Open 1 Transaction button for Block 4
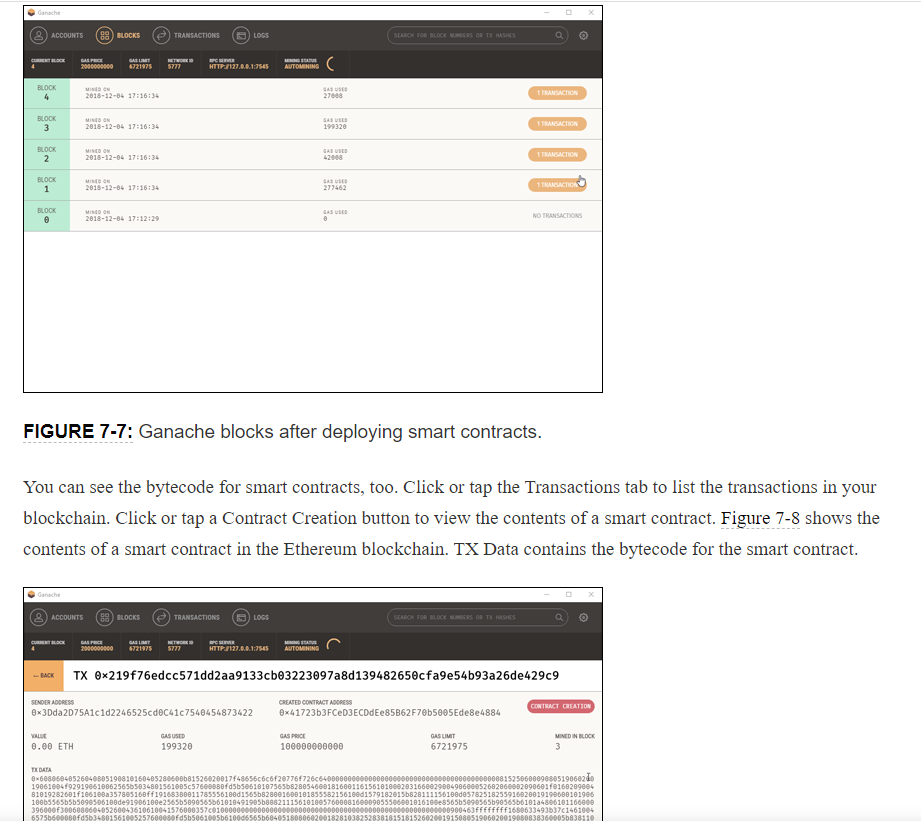Screen dimensions: 921x821 pos(557,93)
